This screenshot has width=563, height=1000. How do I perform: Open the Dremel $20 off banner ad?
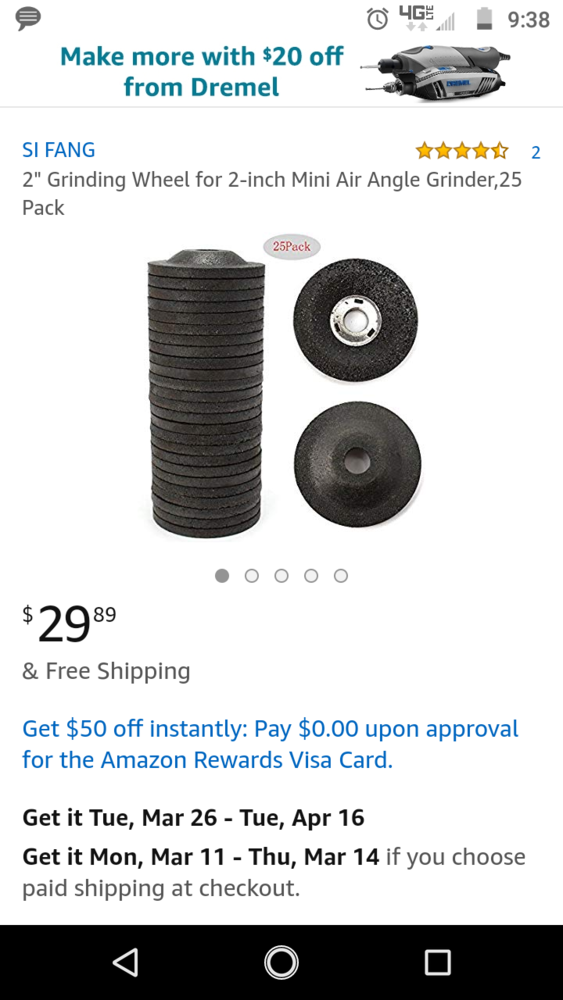(x=281, y=70)
